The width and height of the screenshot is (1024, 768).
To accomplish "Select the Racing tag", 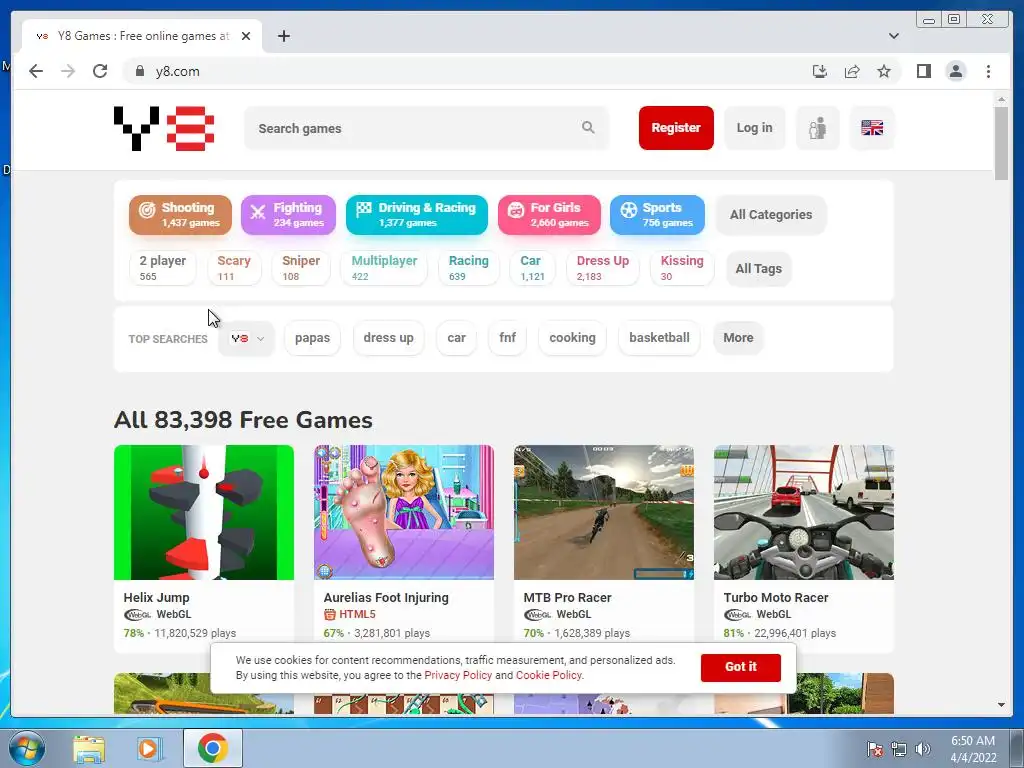I will click(x=468, y=268).
